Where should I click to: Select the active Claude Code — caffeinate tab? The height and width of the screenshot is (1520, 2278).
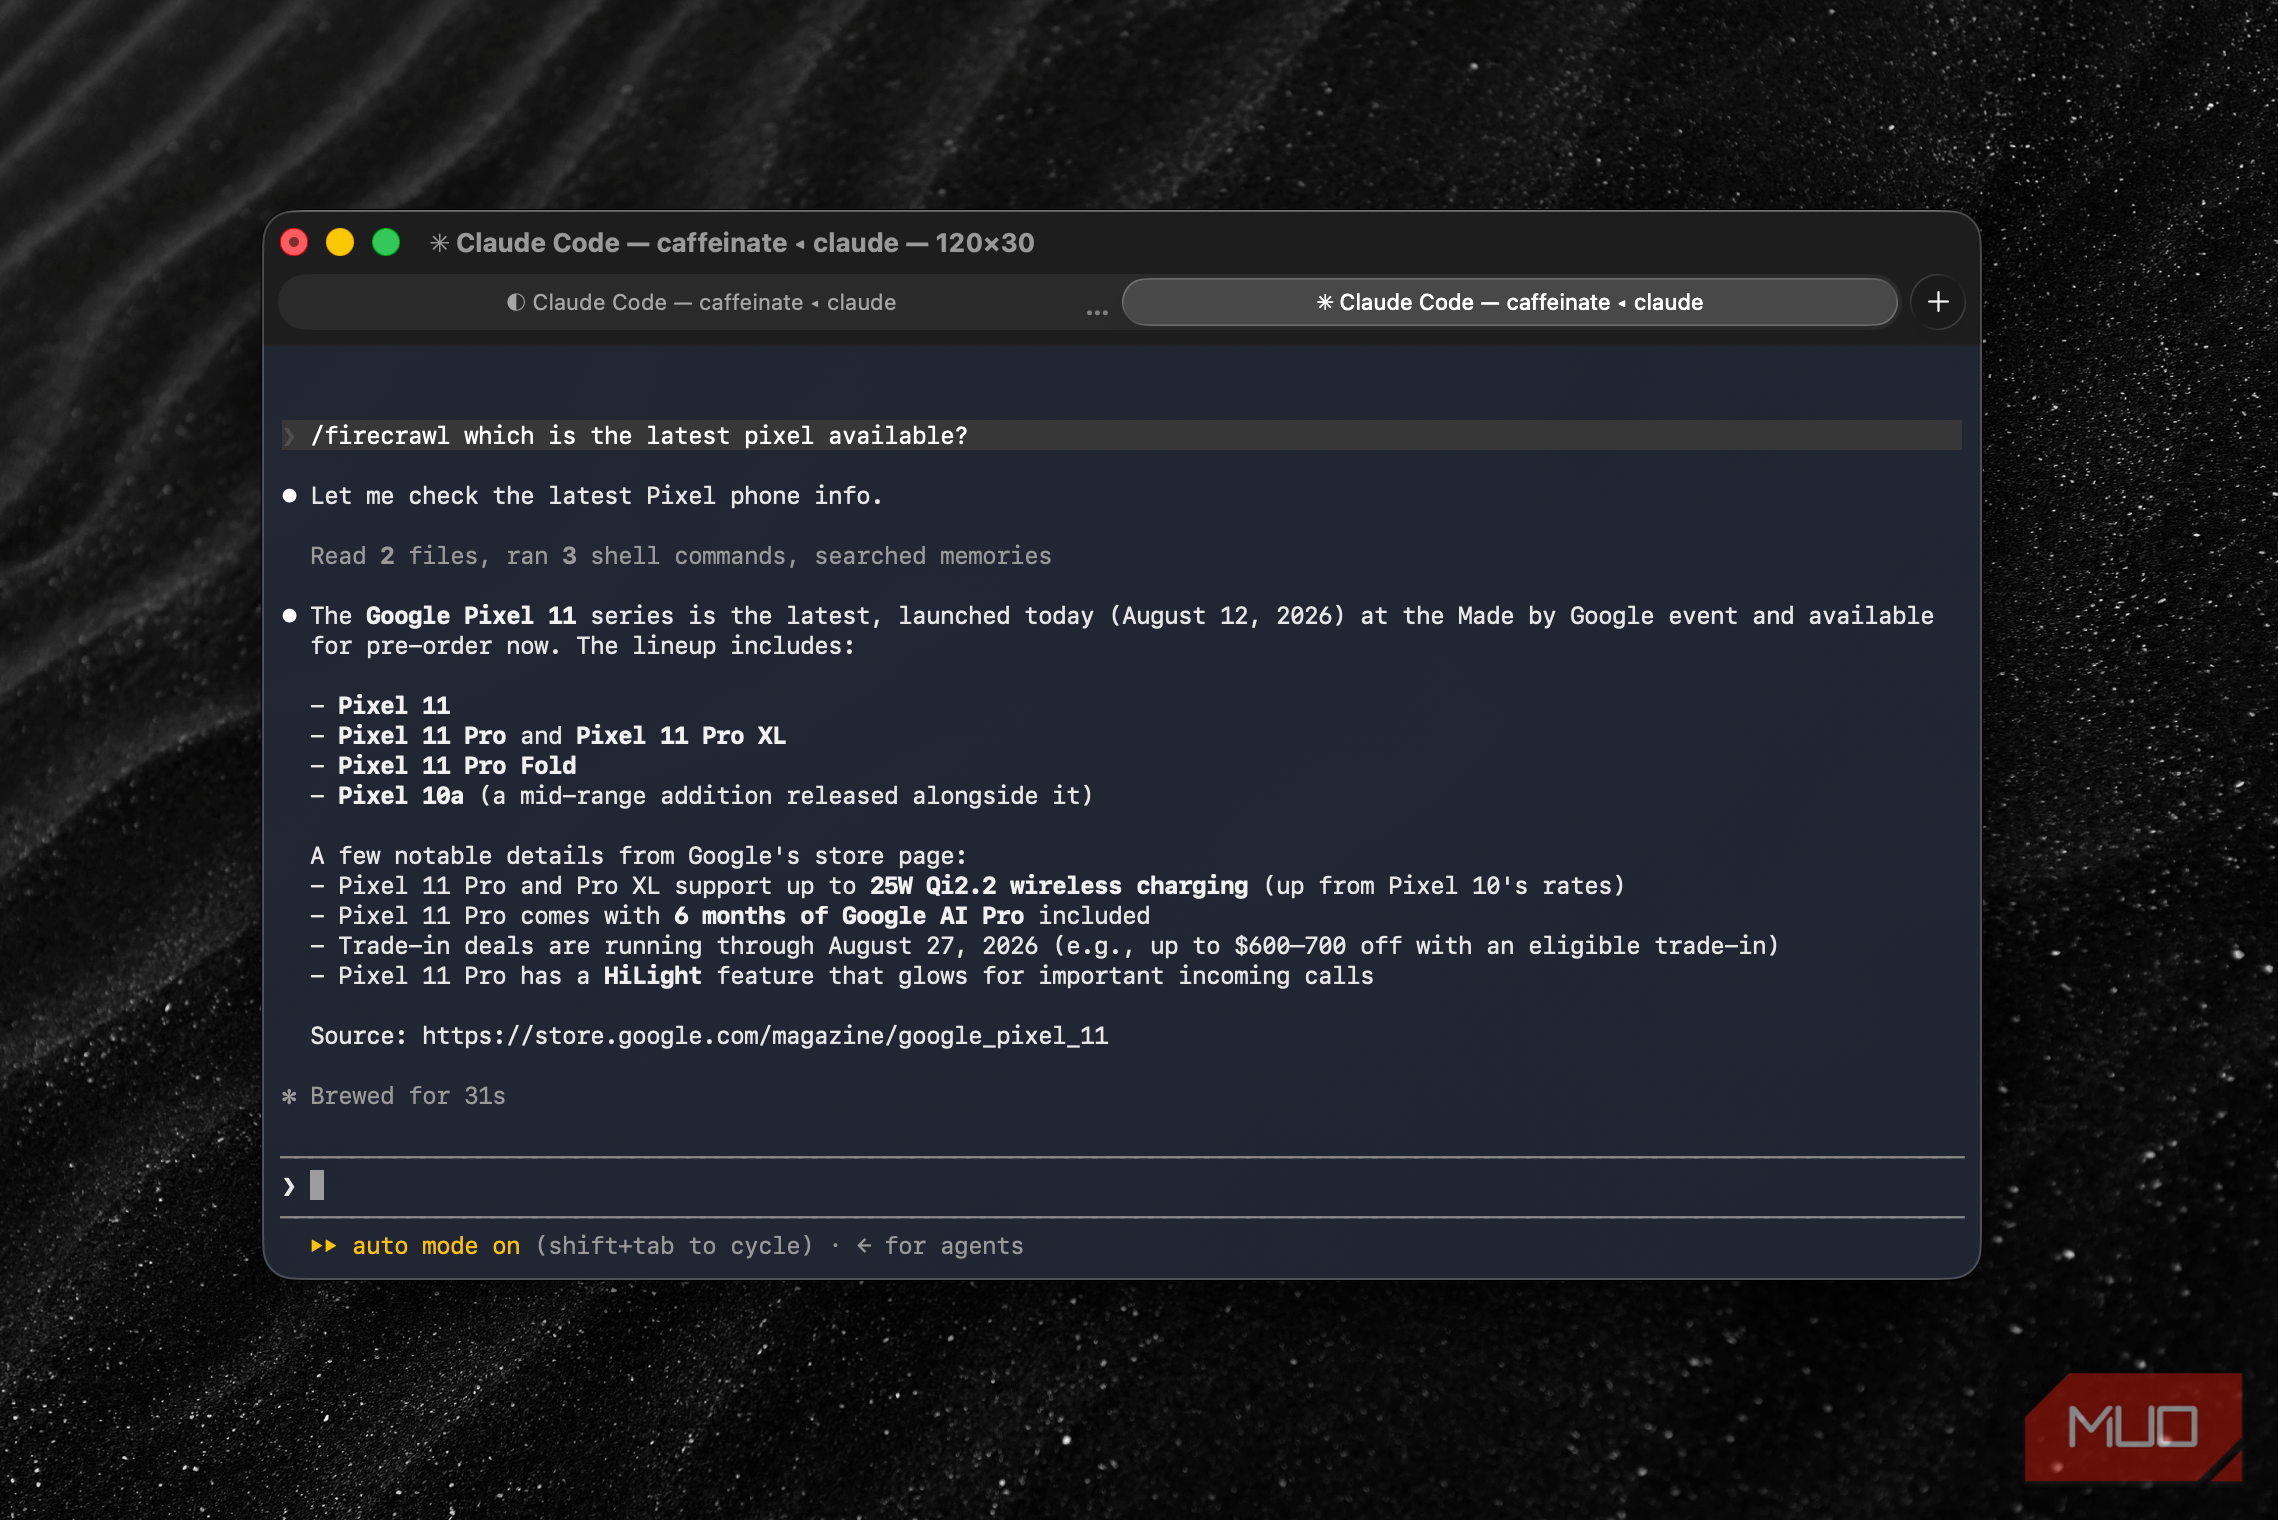pyautogui.click(x=1509, y=302)
